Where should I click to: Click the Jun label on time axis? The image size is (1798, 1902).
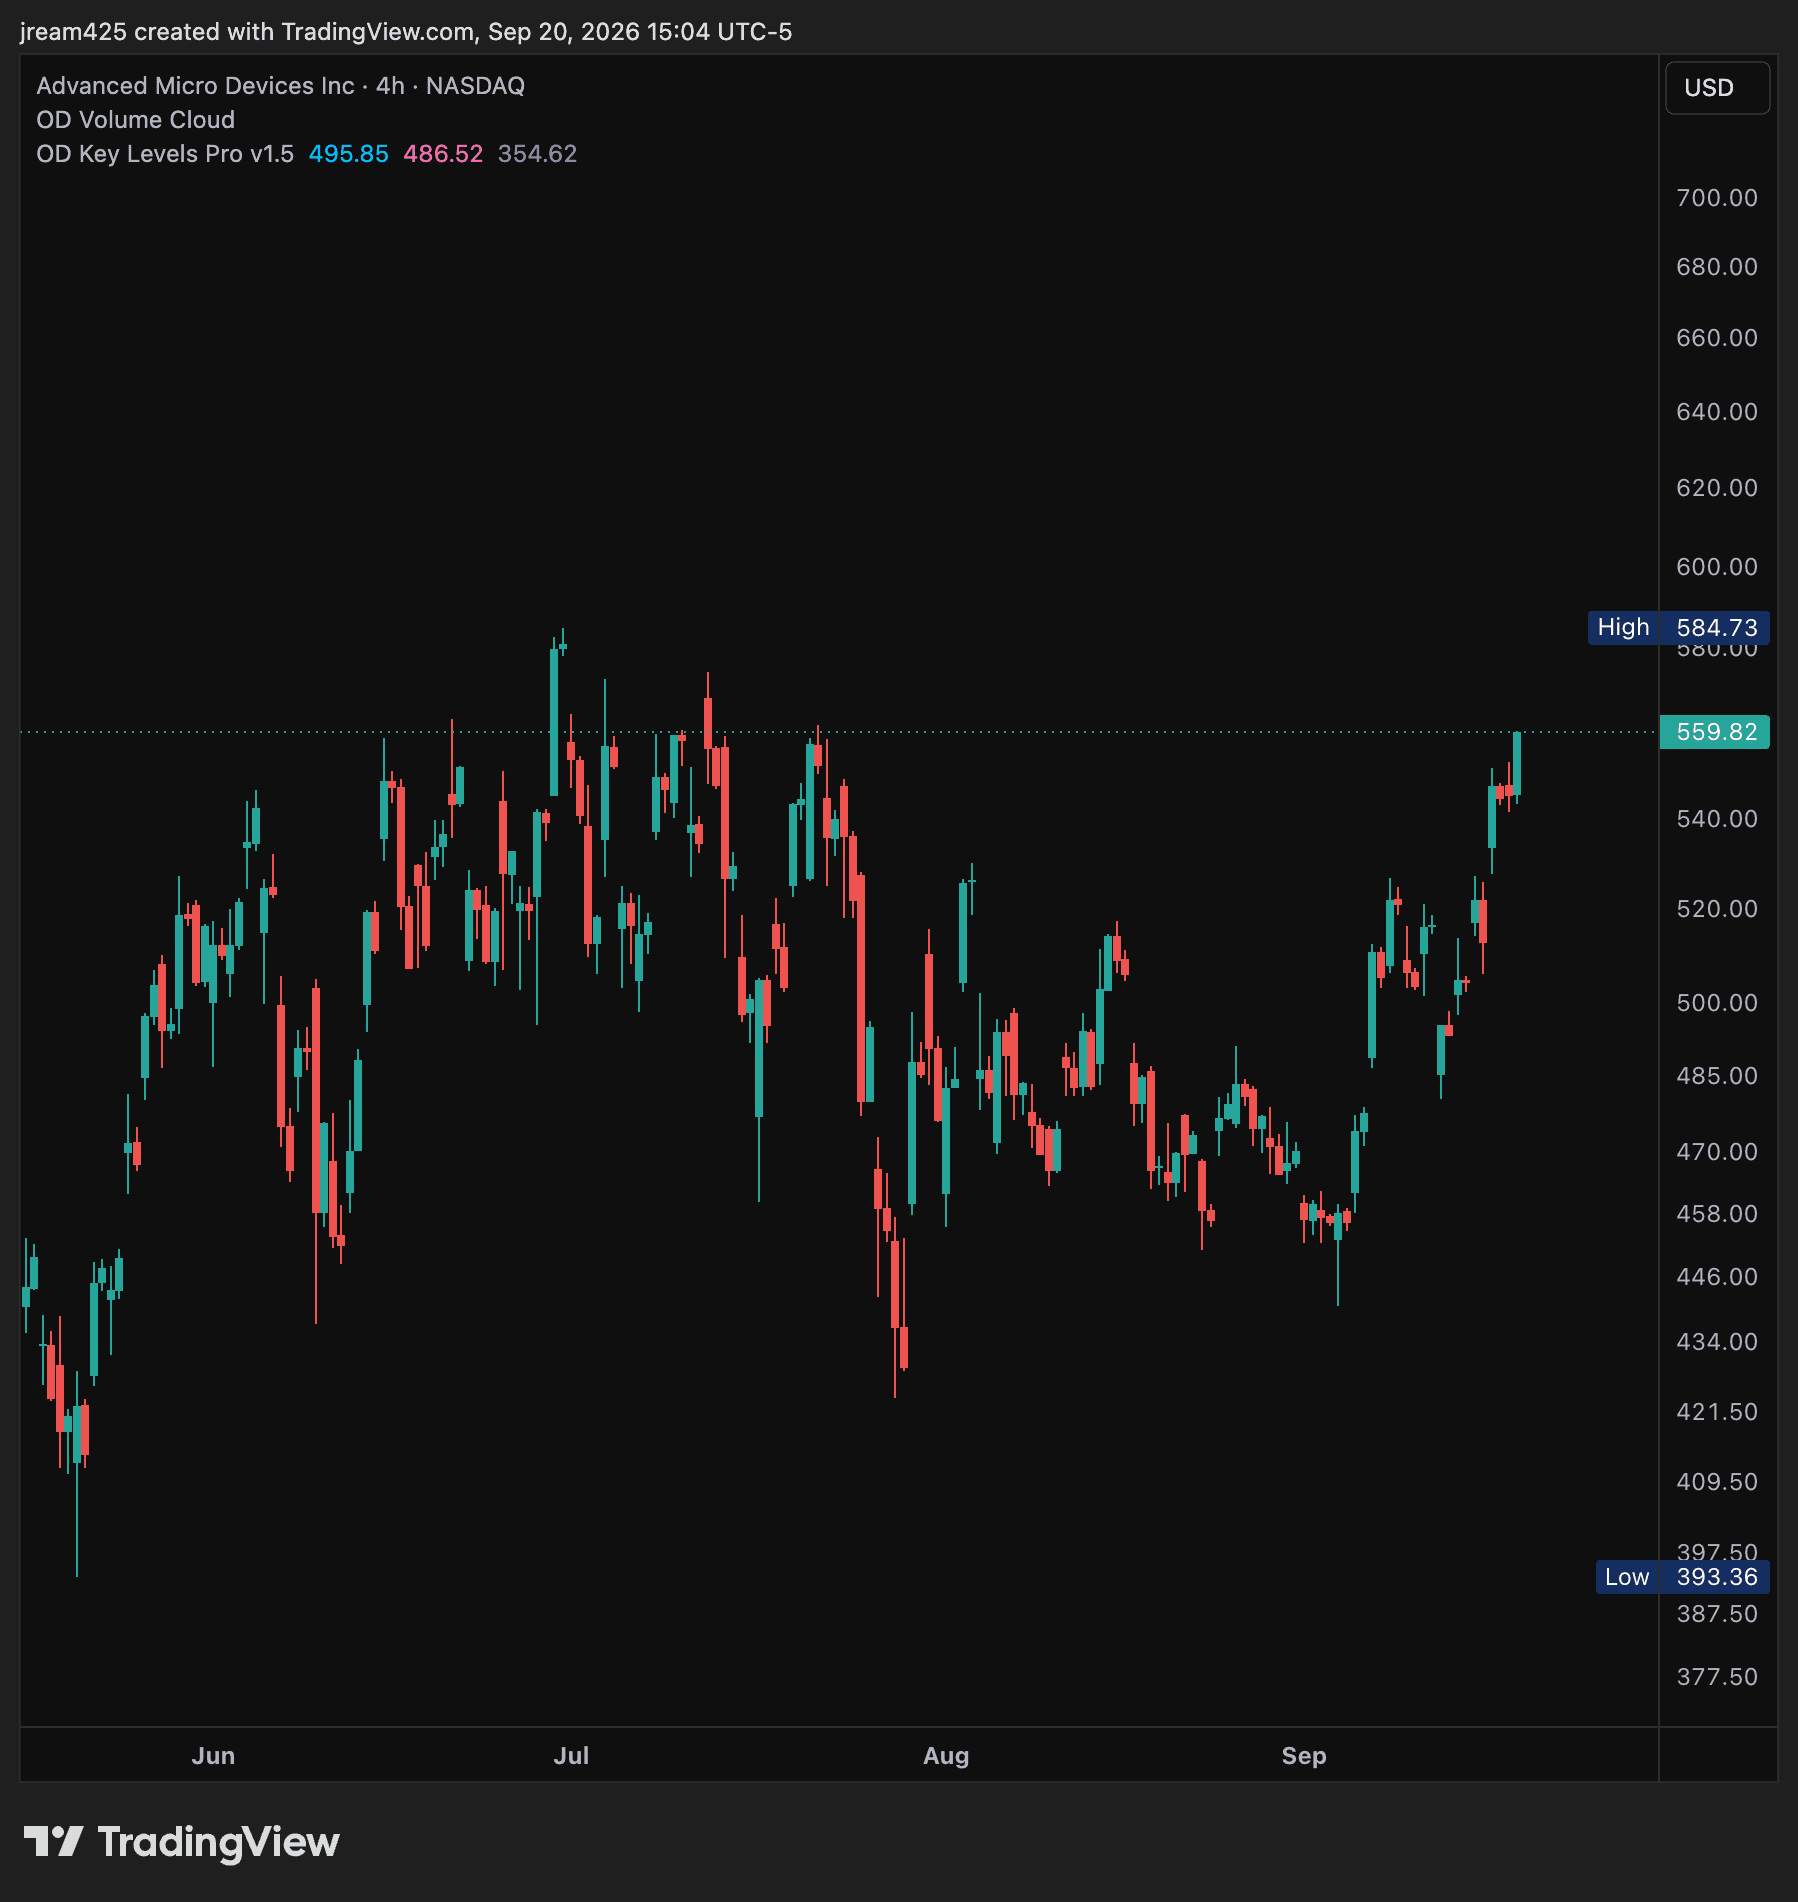pos(213,1756)
